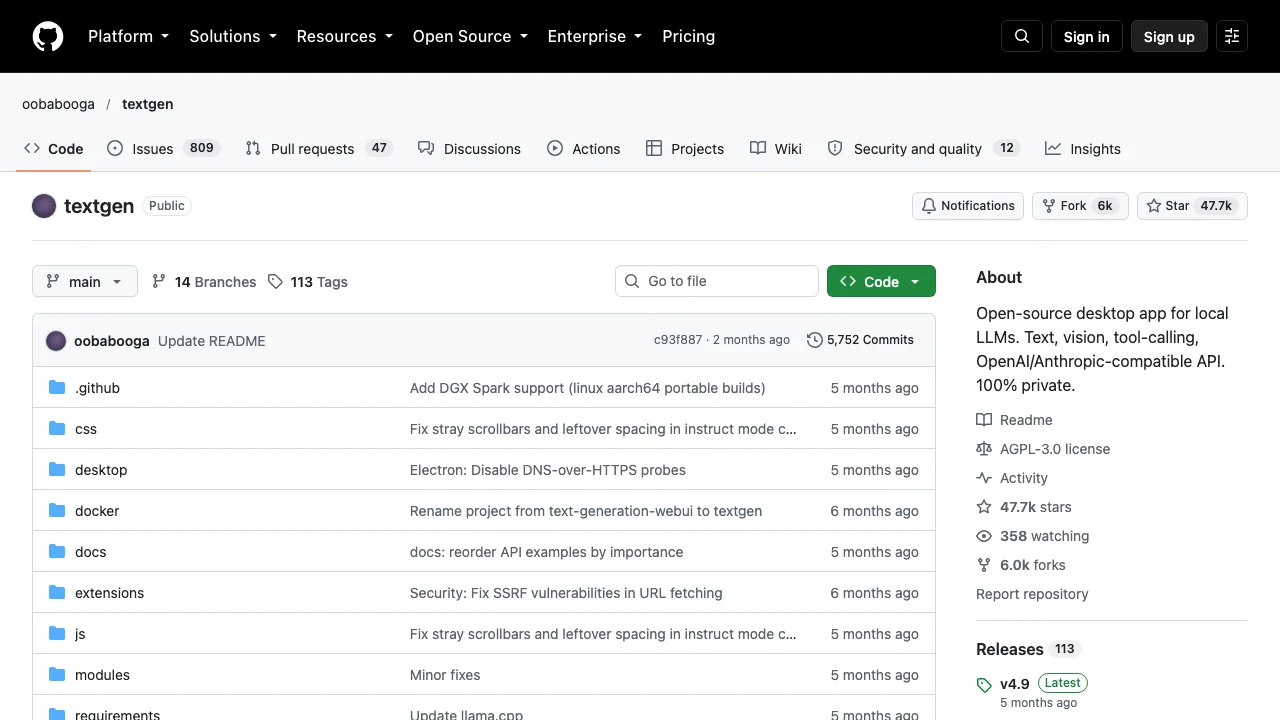Image resolution: width=1280 pixels, height=720 pixels.
Task: Open the appearance settings icon in header
Action: [1232, 36]
